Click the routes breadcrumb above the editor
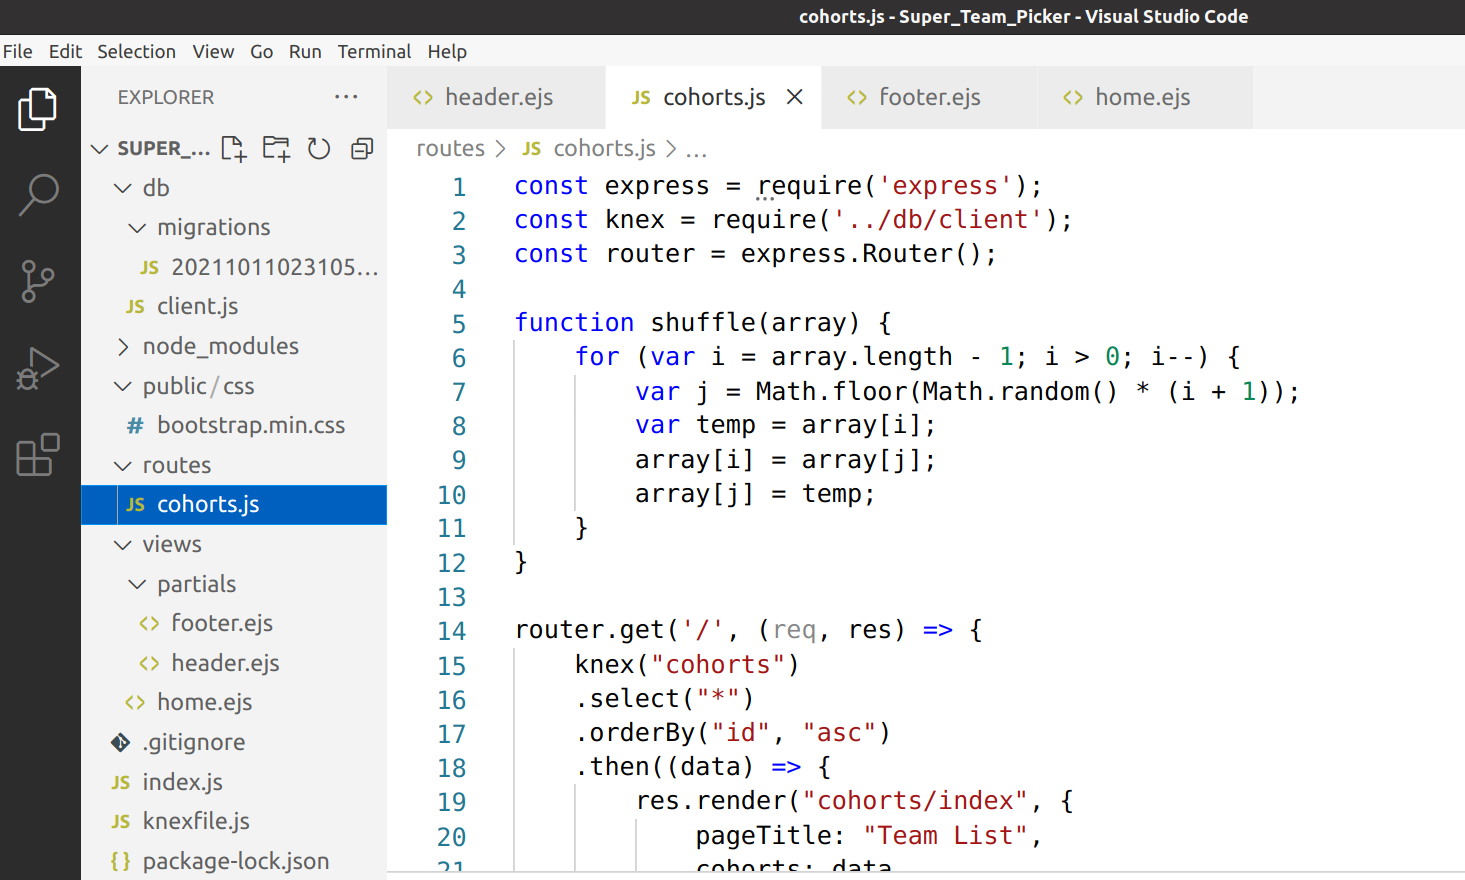 pyautogui.click(x=450, y=147)
